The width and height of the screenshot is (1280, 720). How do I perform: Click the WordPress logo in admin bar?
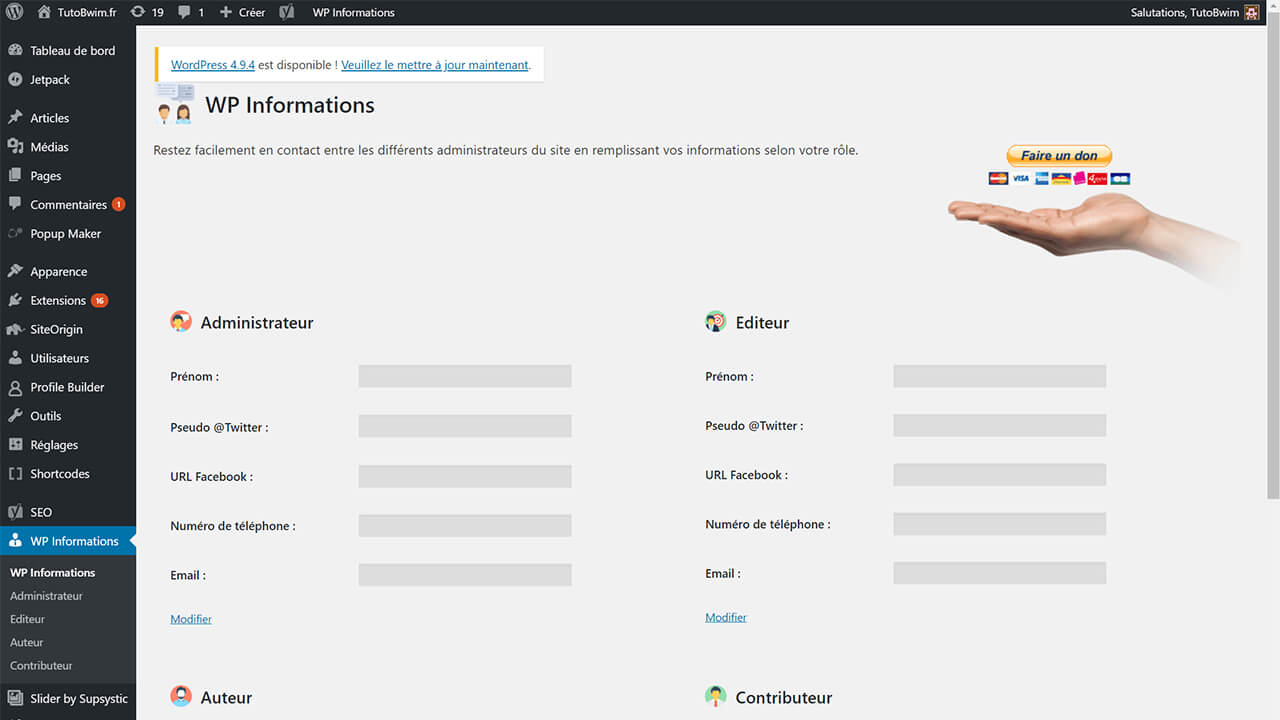pyautogui.click(x=15, y=12)
